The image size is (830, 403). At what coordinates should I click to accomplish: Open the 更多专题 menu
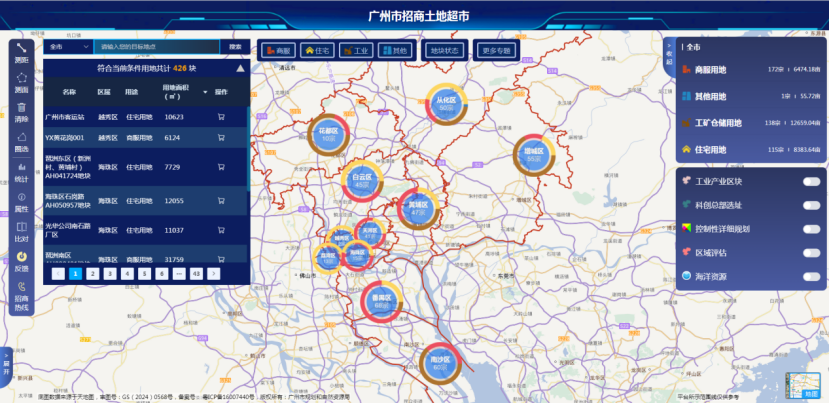(x=496, y=49)
